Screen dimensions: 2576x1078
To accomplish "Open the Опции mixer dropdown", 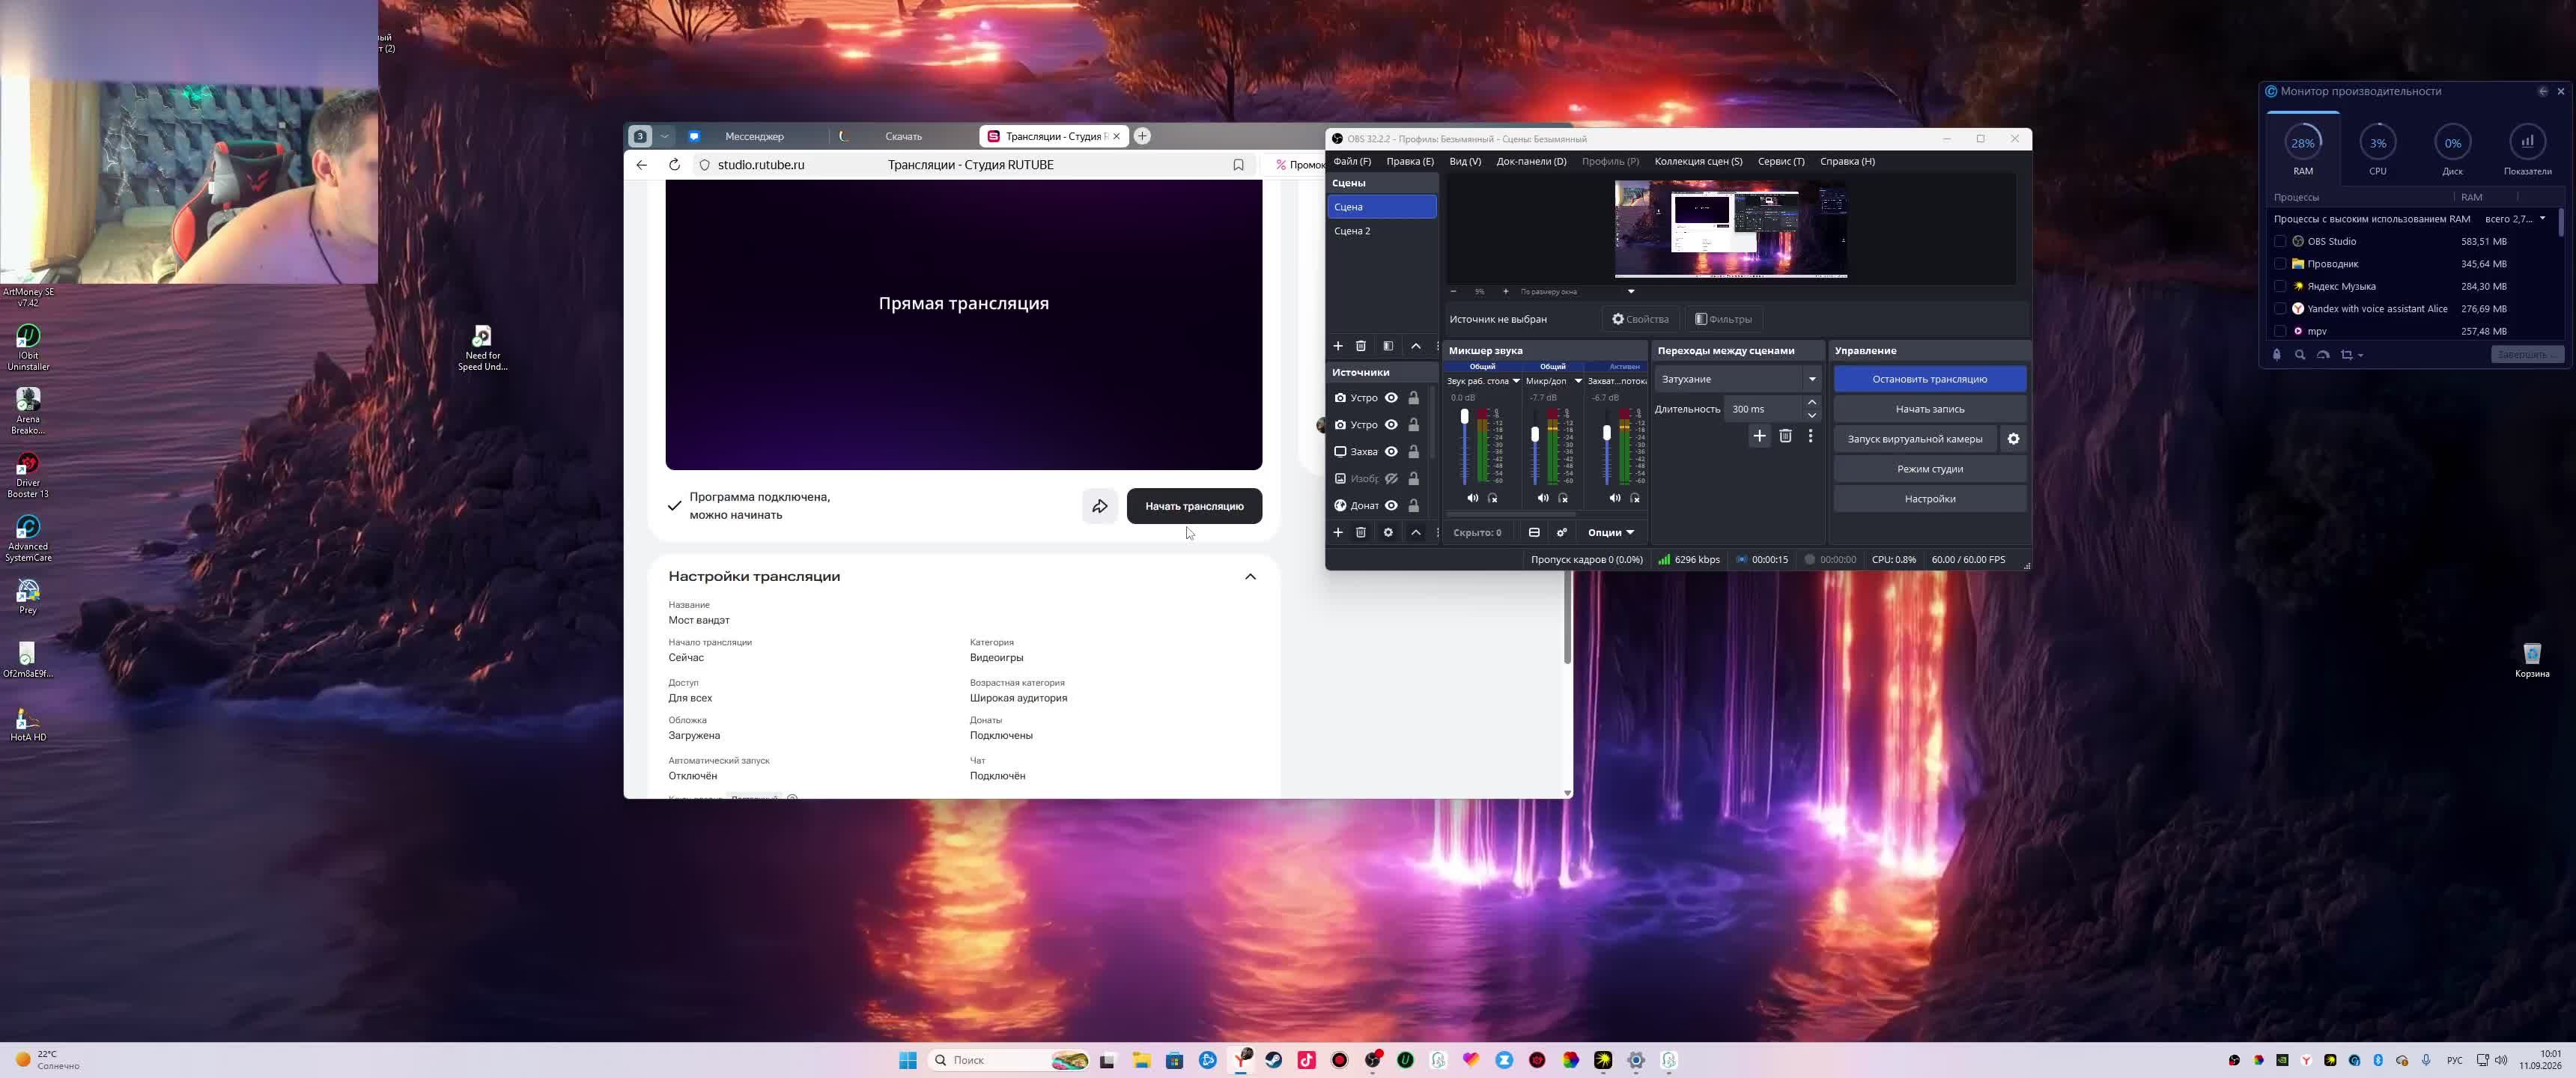I will [x=1611, y=532].
